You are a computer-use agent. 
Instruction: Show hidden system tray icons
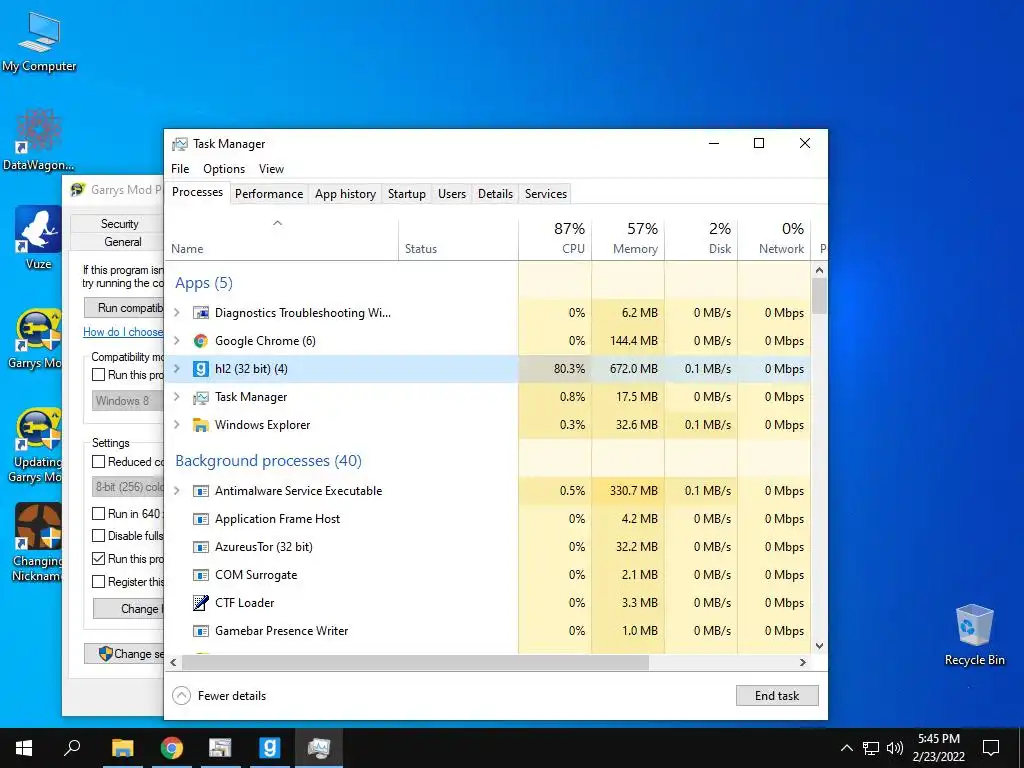point(846,748)
